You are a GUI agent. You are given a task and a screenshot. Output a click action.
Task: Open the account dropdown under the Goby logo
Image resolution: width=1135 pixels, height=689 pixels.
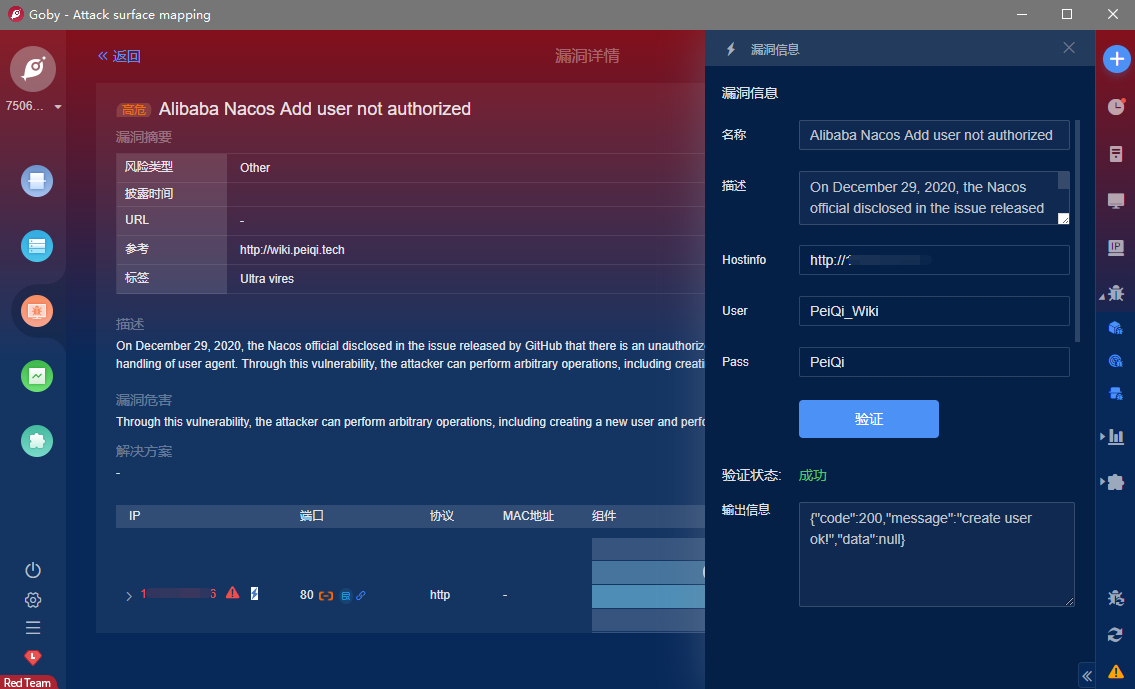58,107
